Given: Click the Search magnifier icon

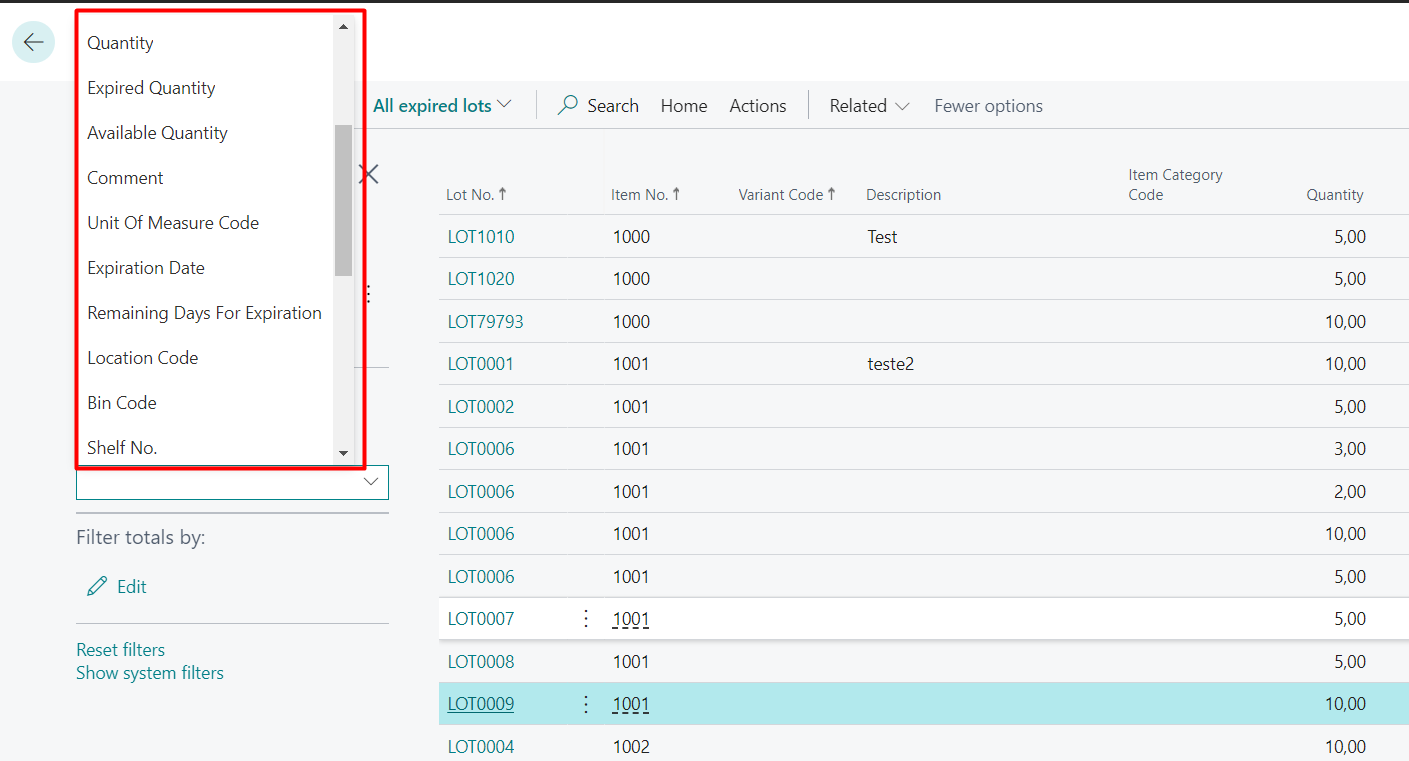Looking at the screenshot, I should pos(568,106).
